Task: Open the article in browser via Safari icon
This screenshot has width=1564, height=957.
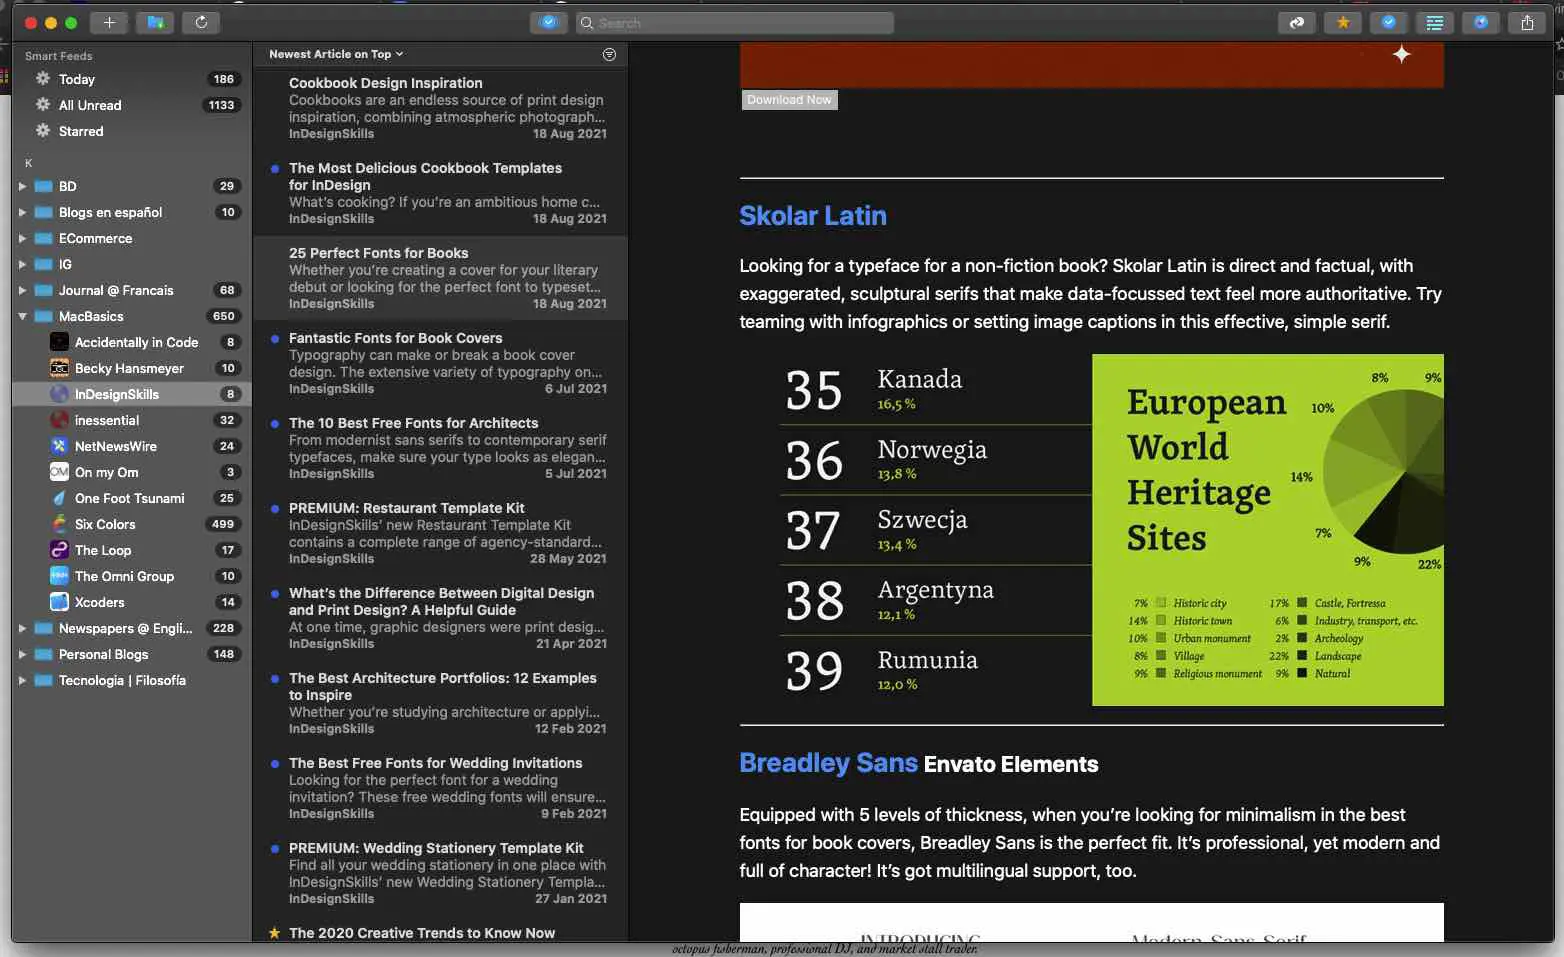Action: coord(1480,22)
